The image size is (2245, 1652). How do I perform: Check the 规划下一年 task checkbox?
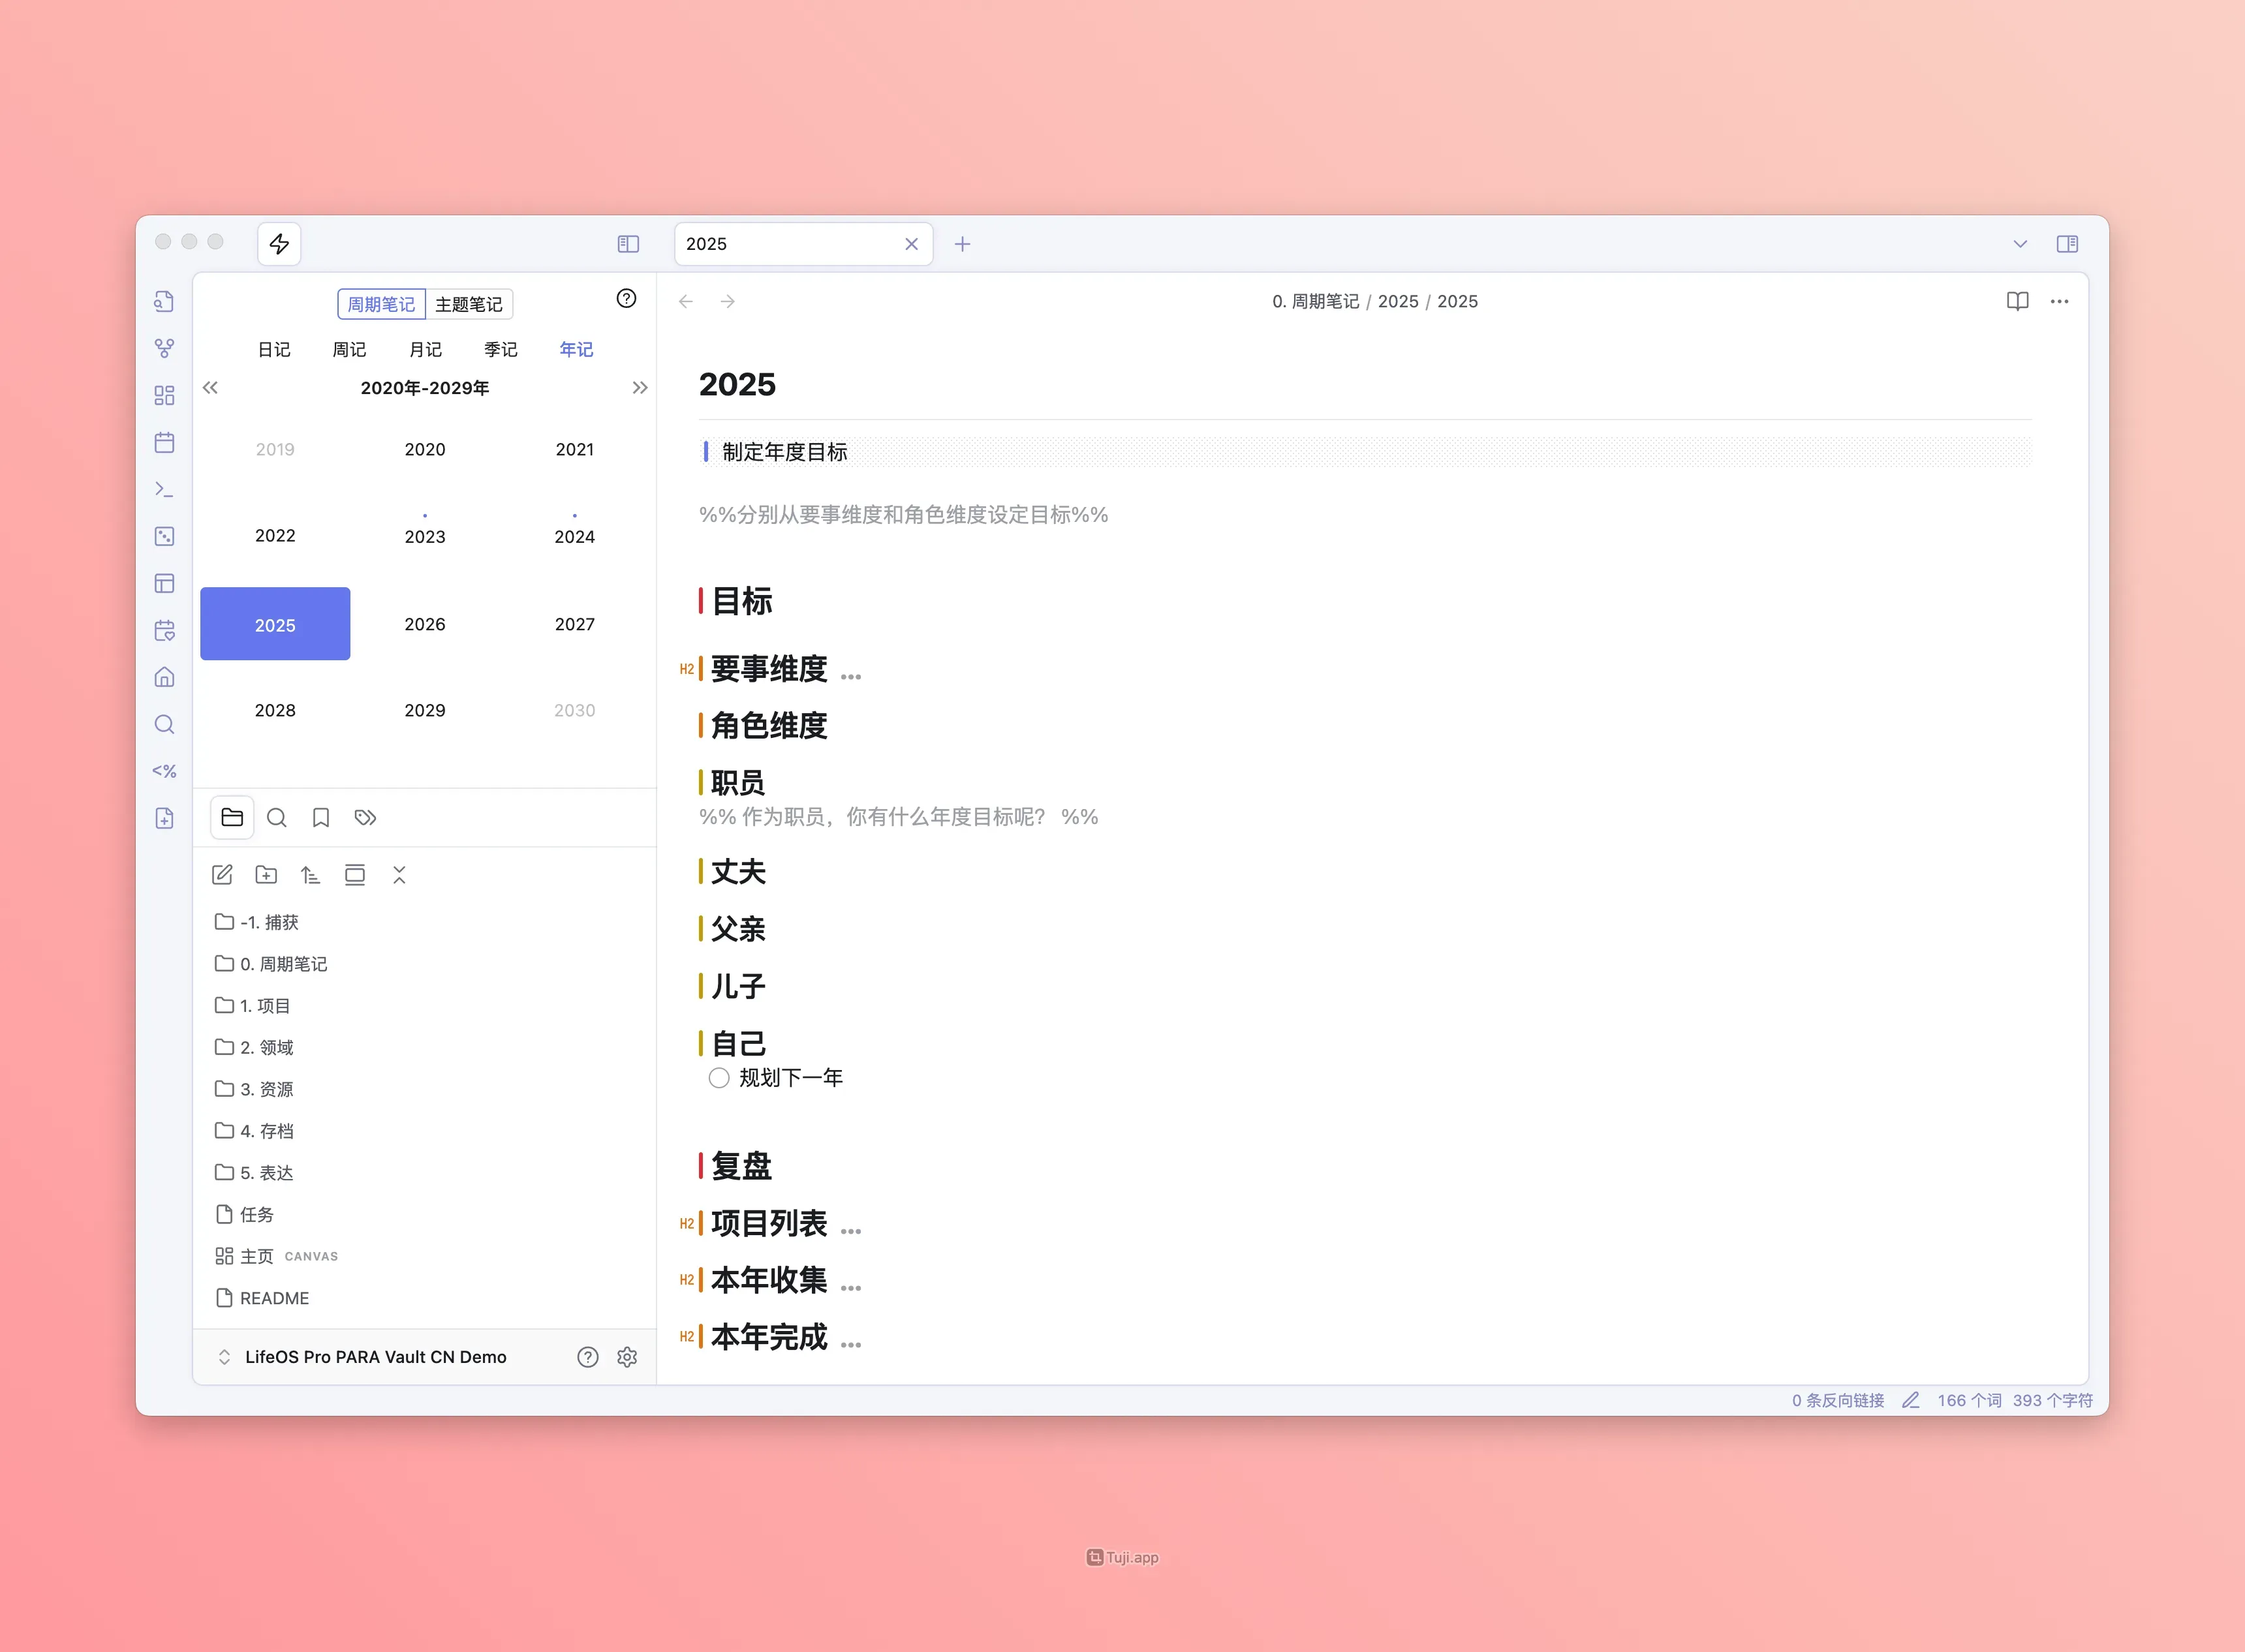click(x=719, y=1078)
